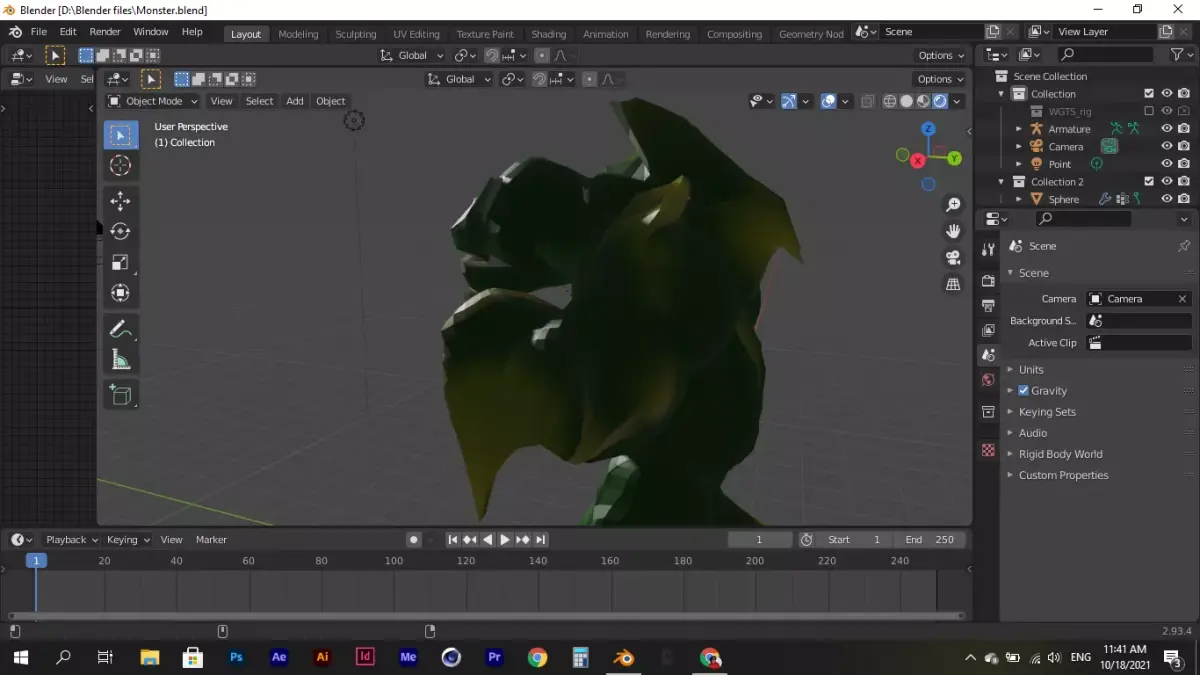The height and width of the screenshot is (675, 1200).
Task: Activate the 3D Cursor tool
Action: [x=121, y=166]
